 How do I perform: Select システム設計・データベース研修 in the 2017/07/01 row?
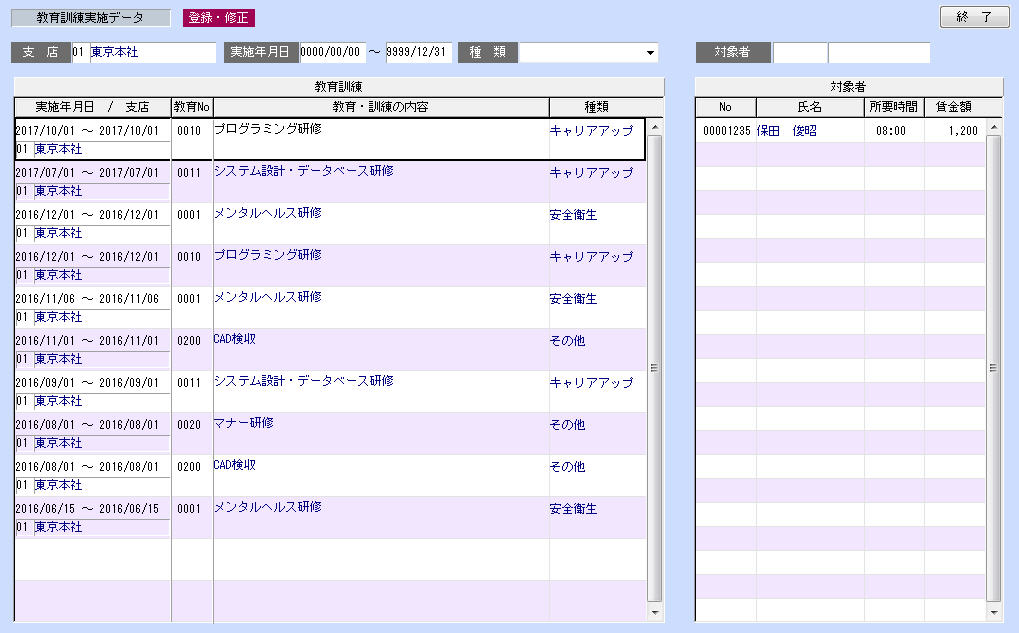(x=303, y=171)
